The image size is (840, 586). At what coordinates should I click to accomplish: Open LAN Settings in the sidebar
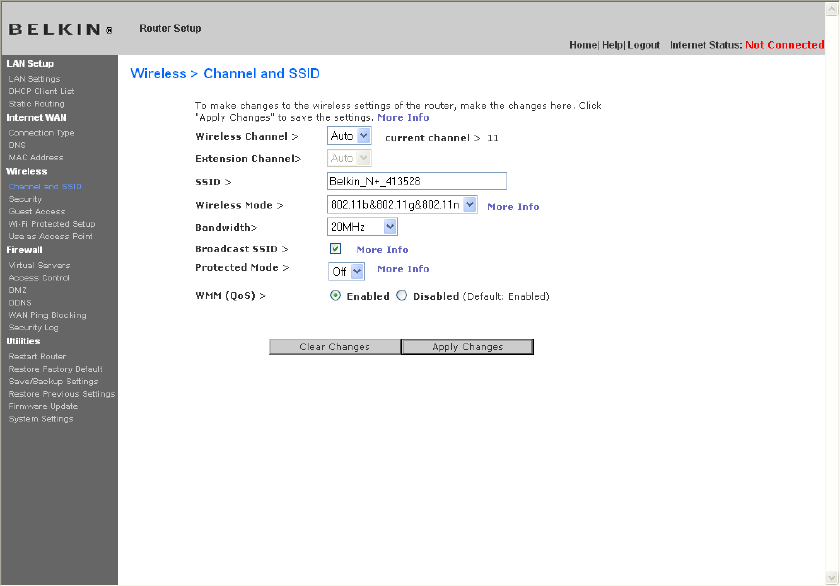(x=34, y=79)
